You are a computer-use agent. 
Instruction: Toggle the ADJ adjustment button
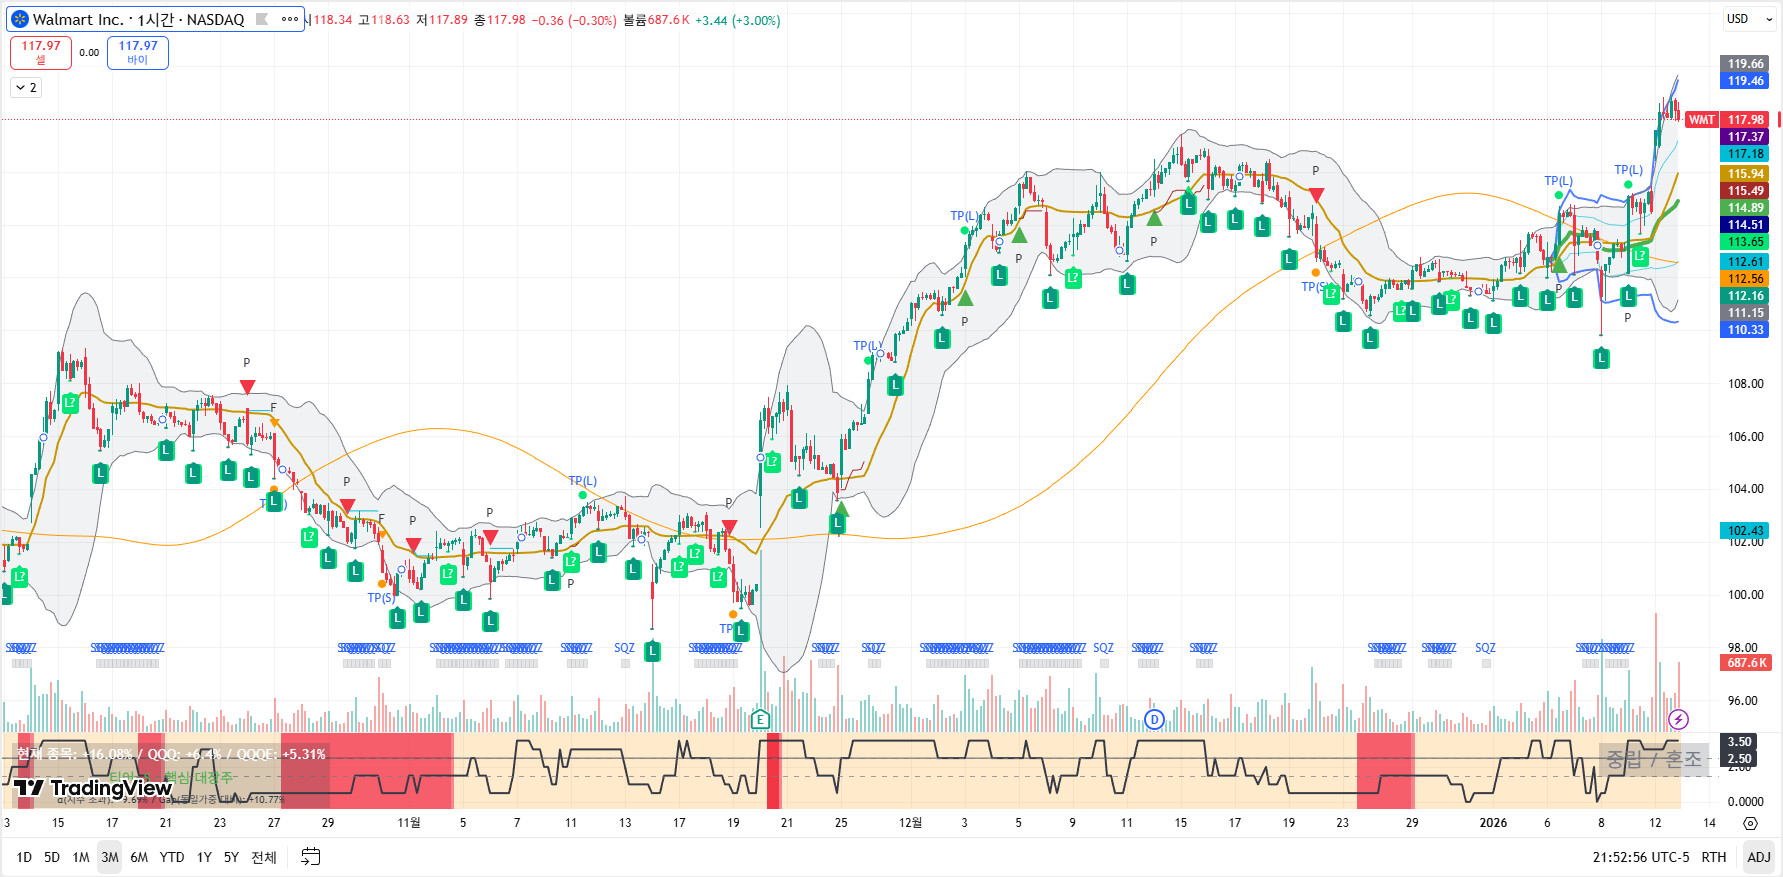pos(1759,857)
